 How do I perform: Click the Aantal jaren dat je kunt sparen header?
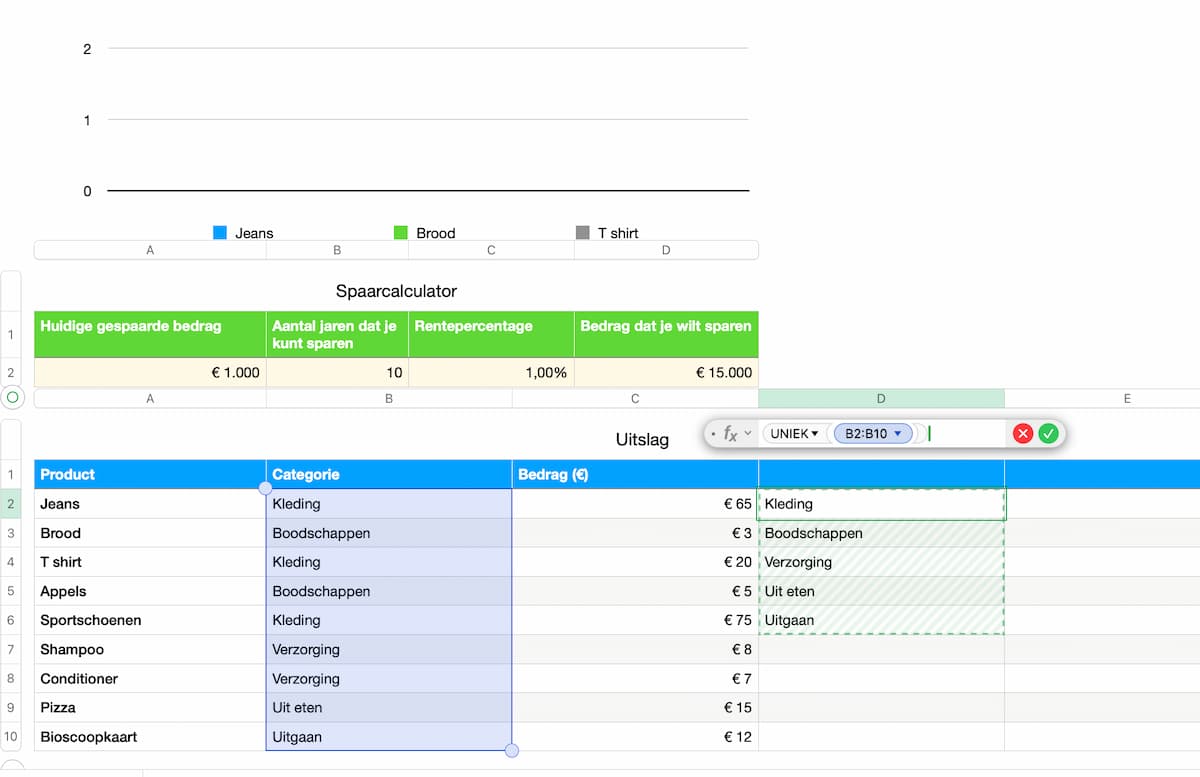tap(337, 334)
